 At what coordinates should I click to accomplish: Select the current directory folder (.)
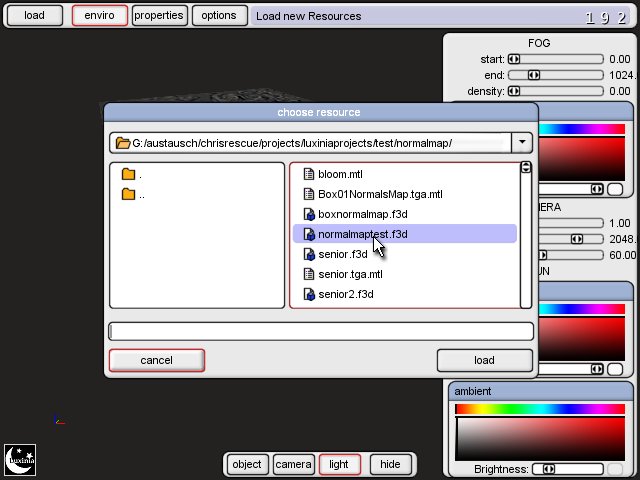click(128, 174)
